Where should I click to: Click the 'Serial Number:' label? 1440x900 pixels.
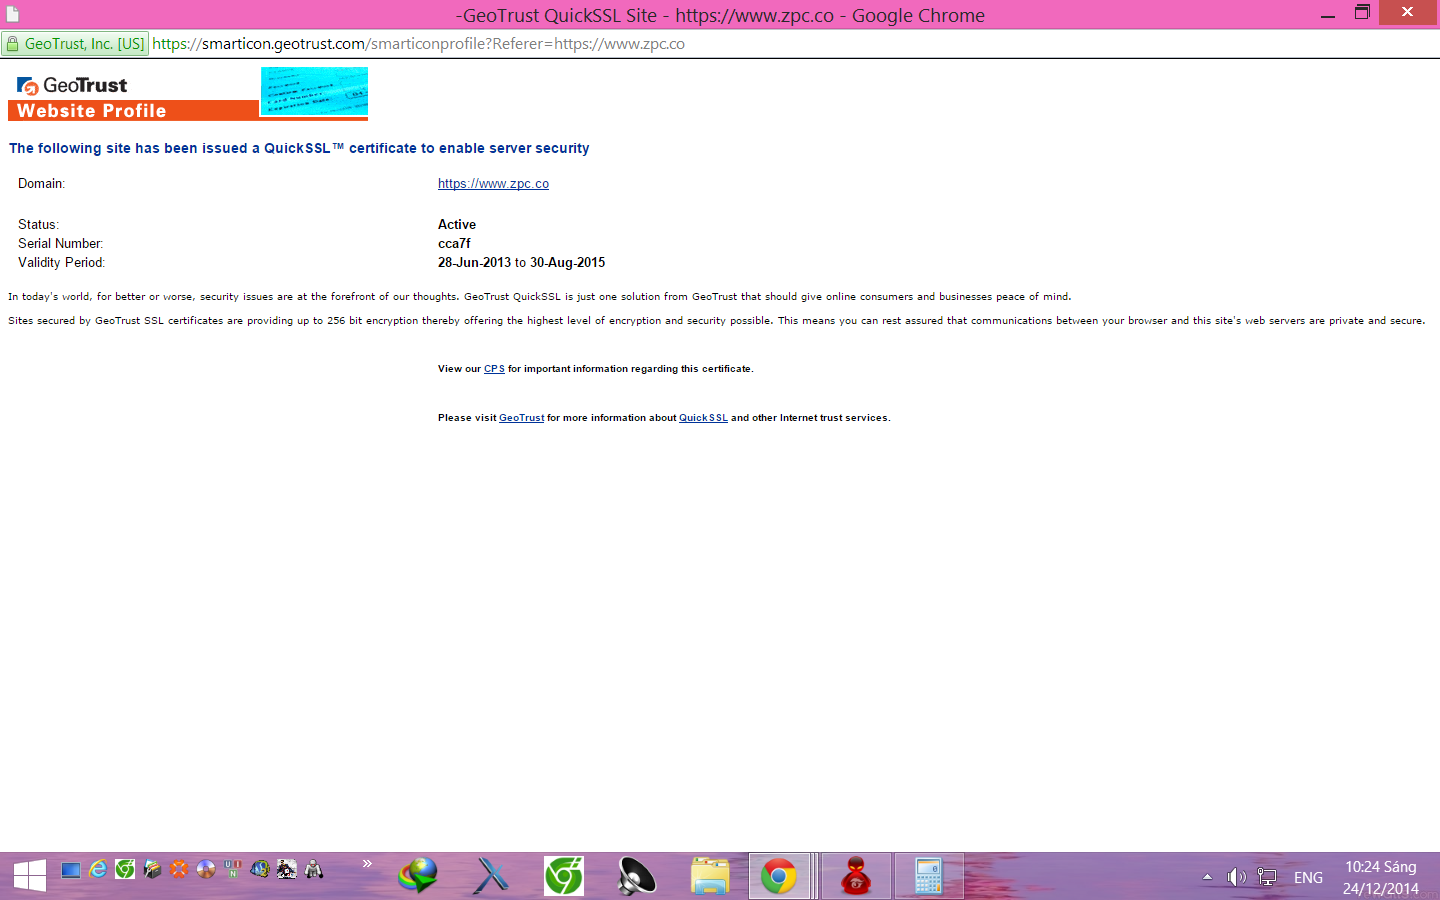tap(60, 244)
